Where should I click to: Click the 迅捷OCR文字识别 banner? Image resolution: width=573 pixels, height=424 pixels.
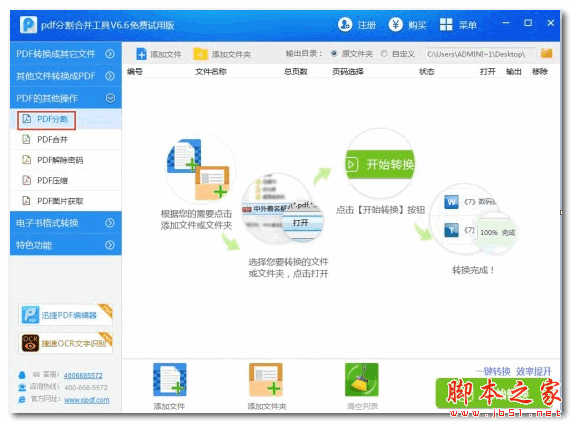tap(66, 343)
